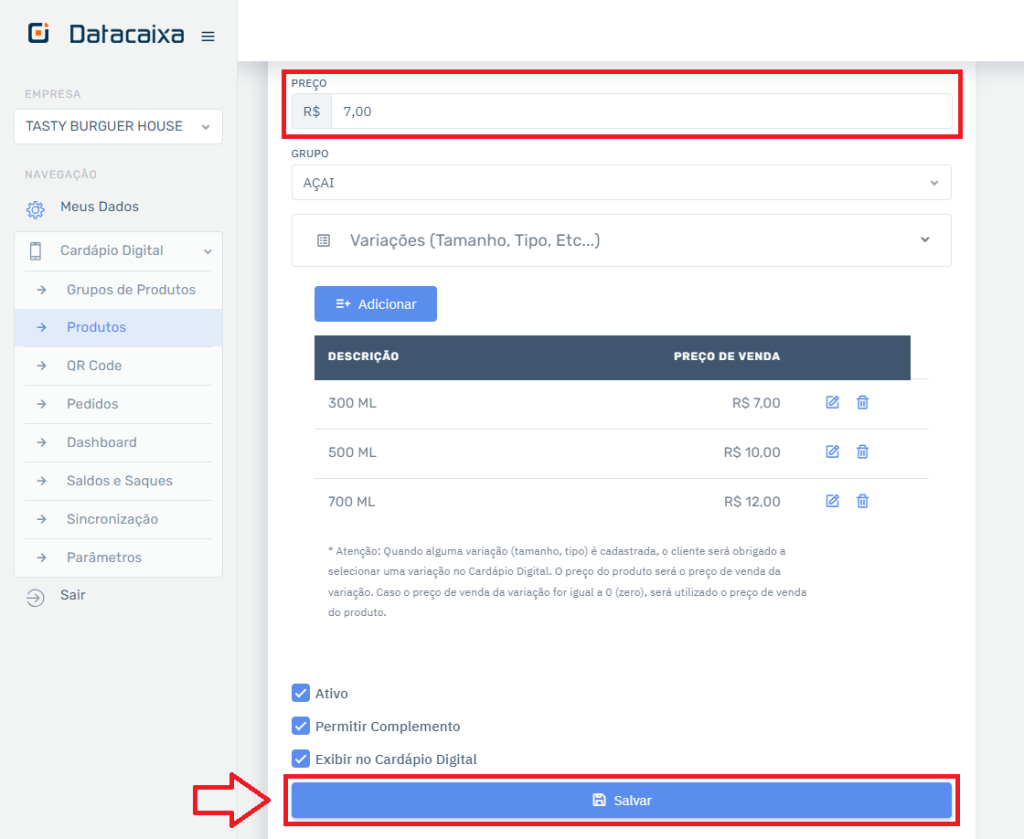This screenshot has width=1024, height=839.
Task: Click the Salvar button
Action: tap(621, 800)
